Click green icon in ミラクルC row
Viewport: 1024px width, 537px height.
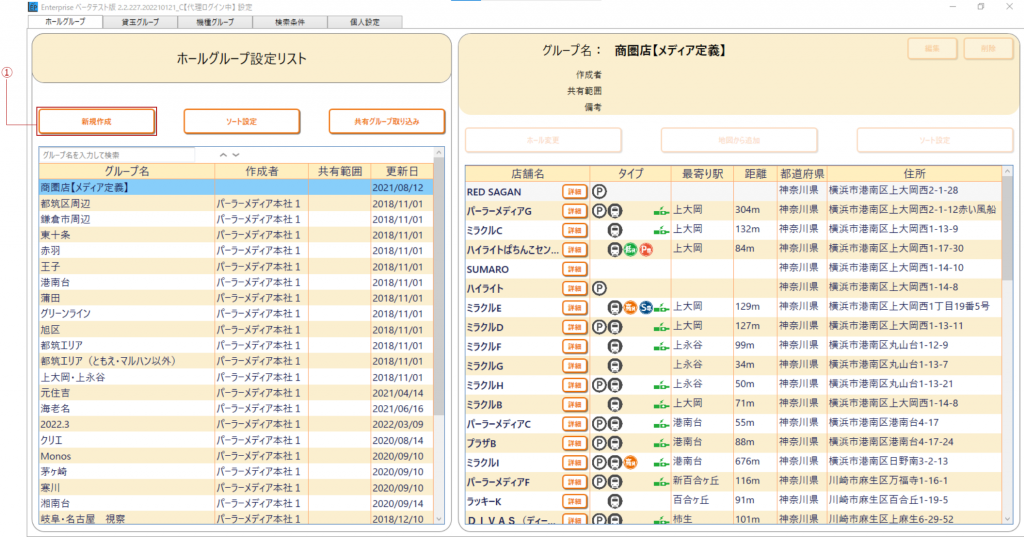click(661, 230)
